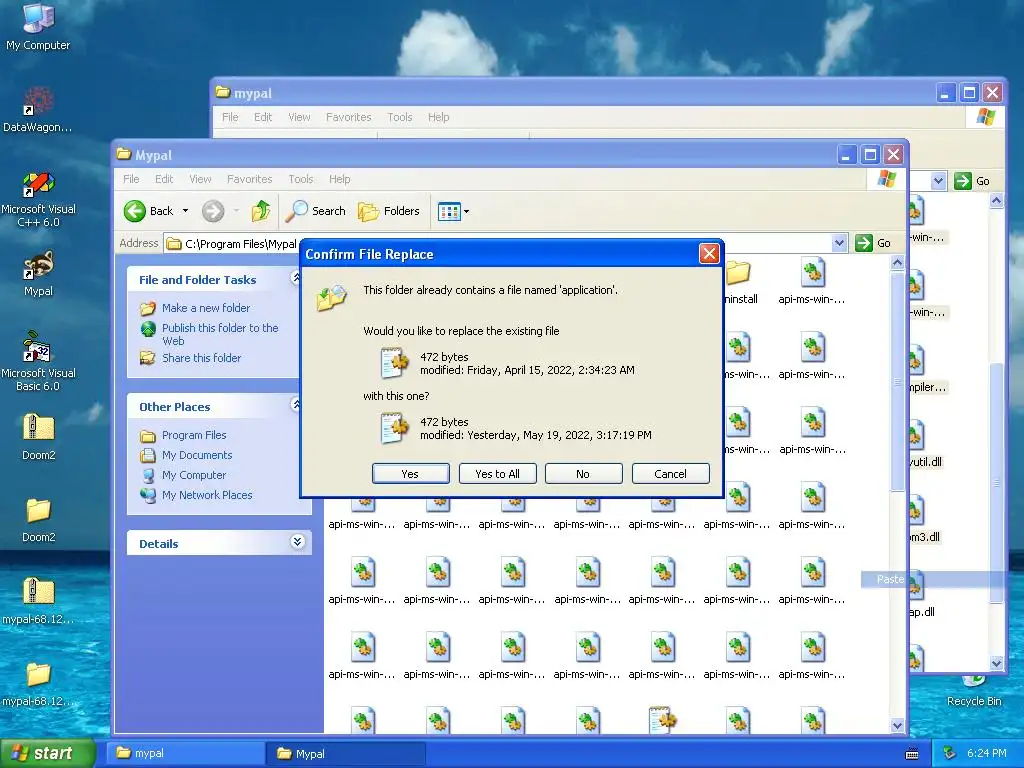Click the Mypal window scroll up arrow

pyautogui.click(x=897, y=263)
